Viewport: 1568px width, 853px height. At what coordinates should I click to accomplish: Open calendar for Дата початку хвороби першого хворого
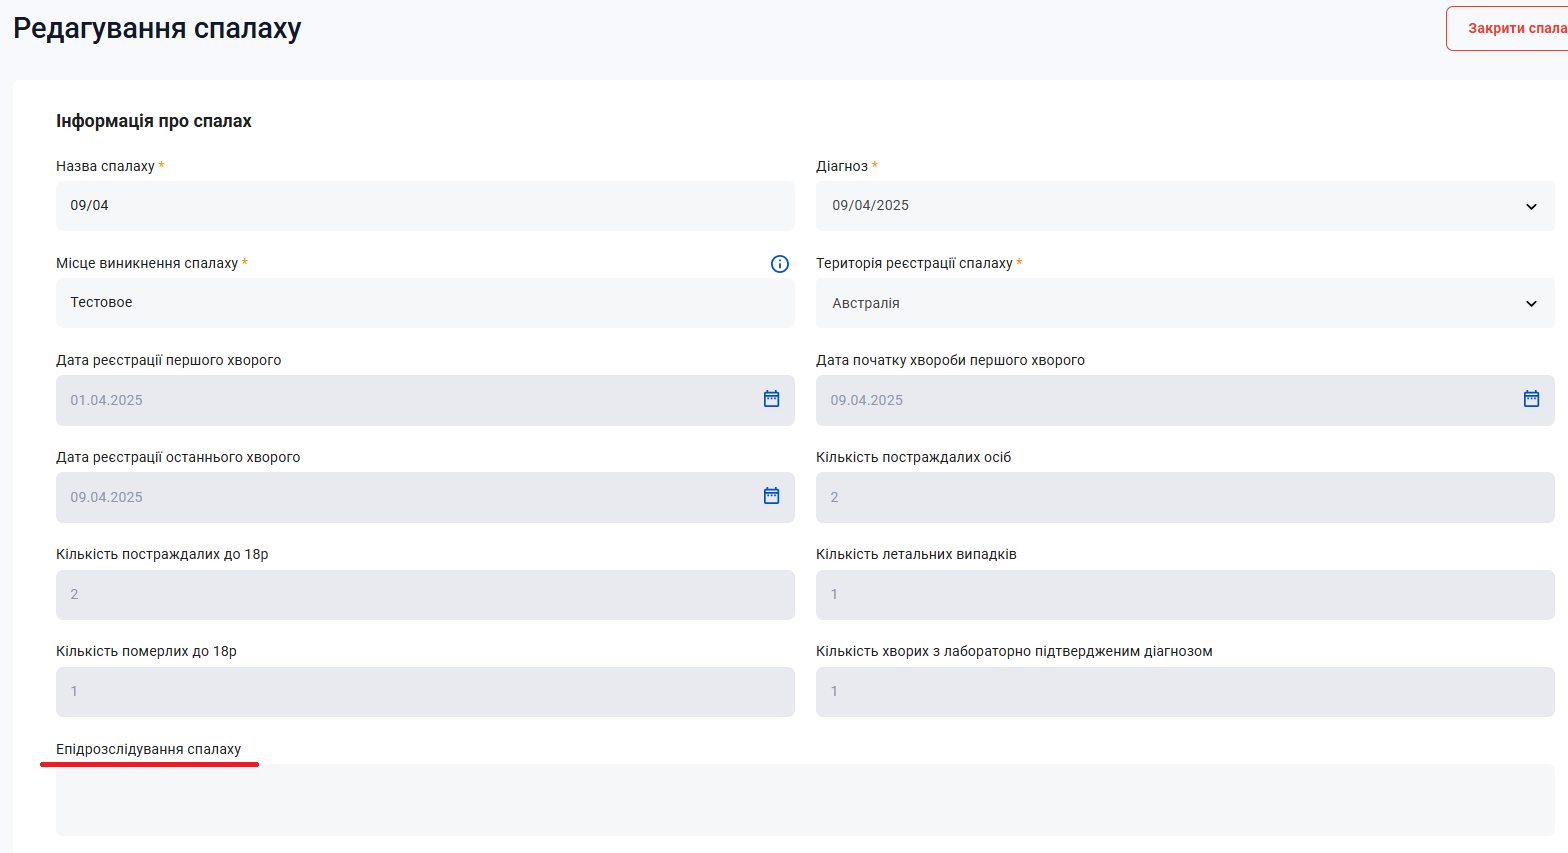(1531, 399)
